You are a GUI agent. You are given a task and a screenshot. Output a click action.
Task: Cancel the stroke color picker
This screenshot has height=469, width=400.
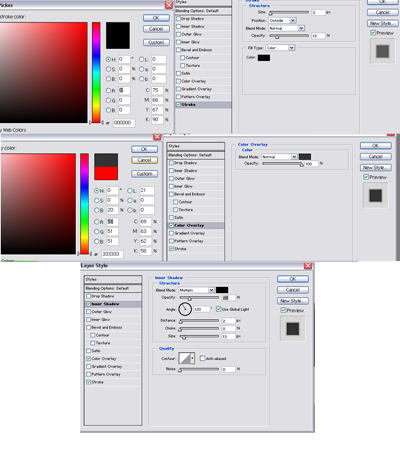(156, 29)
